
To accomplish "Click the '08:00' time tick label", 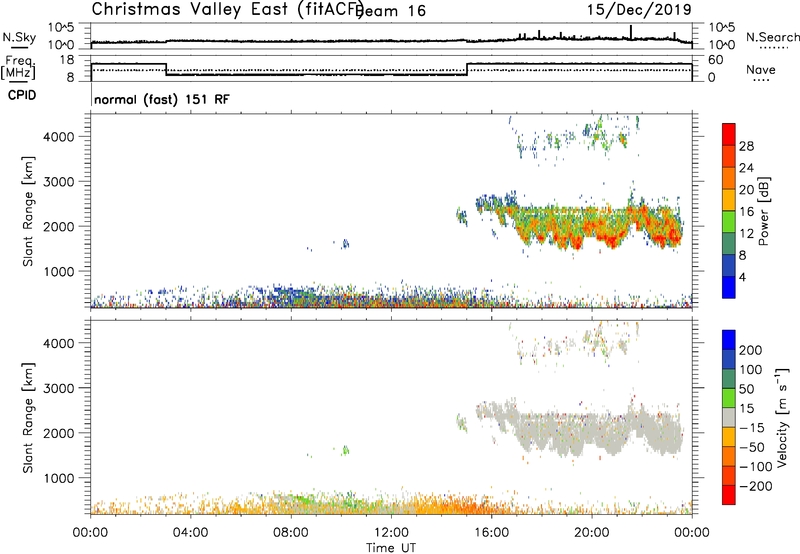I will (x=291, y=533).
